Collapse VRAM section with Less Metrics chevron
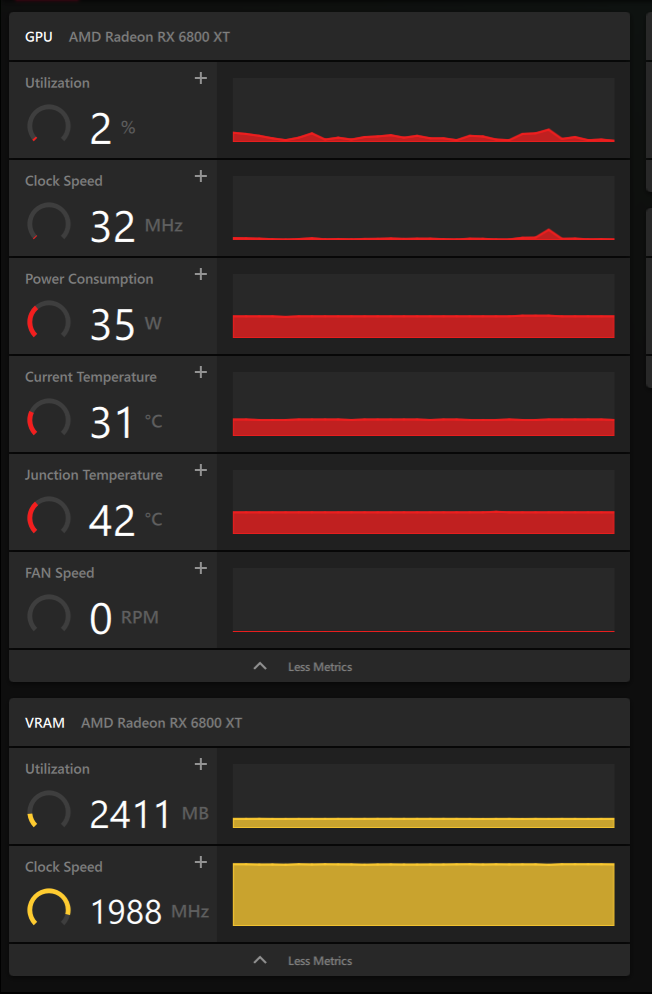 click(x=260, y=960)
